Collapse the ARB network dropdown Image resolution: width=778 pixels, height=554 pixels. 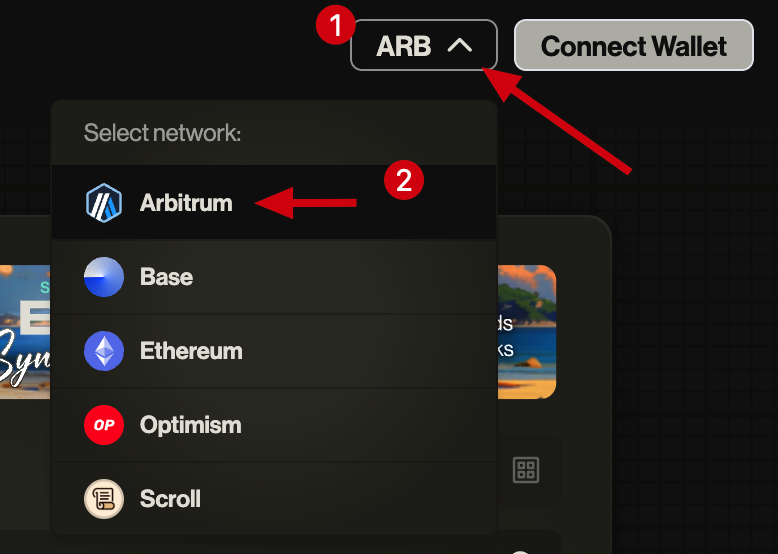coord(424,45)
